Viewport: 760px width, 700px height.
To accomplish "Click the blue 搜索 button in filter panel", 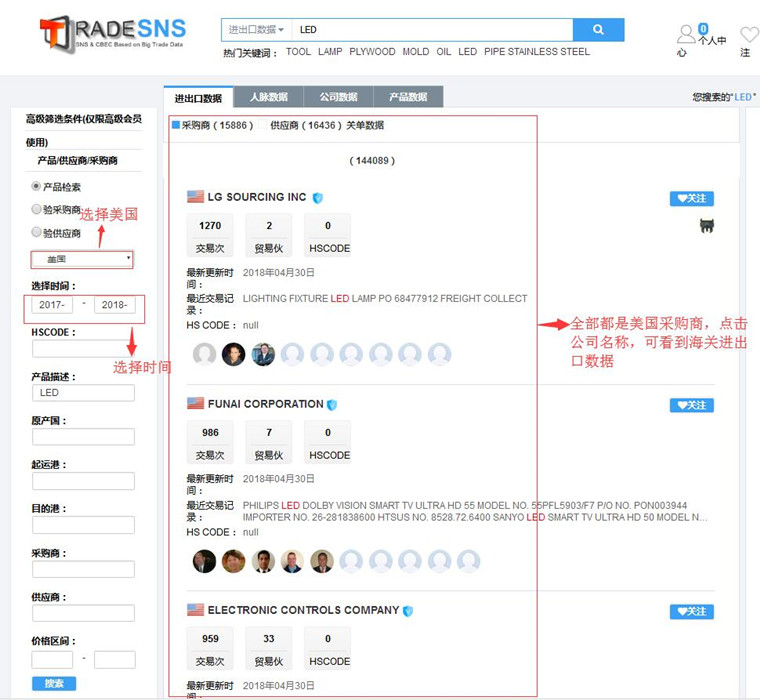I will point(54,684).
